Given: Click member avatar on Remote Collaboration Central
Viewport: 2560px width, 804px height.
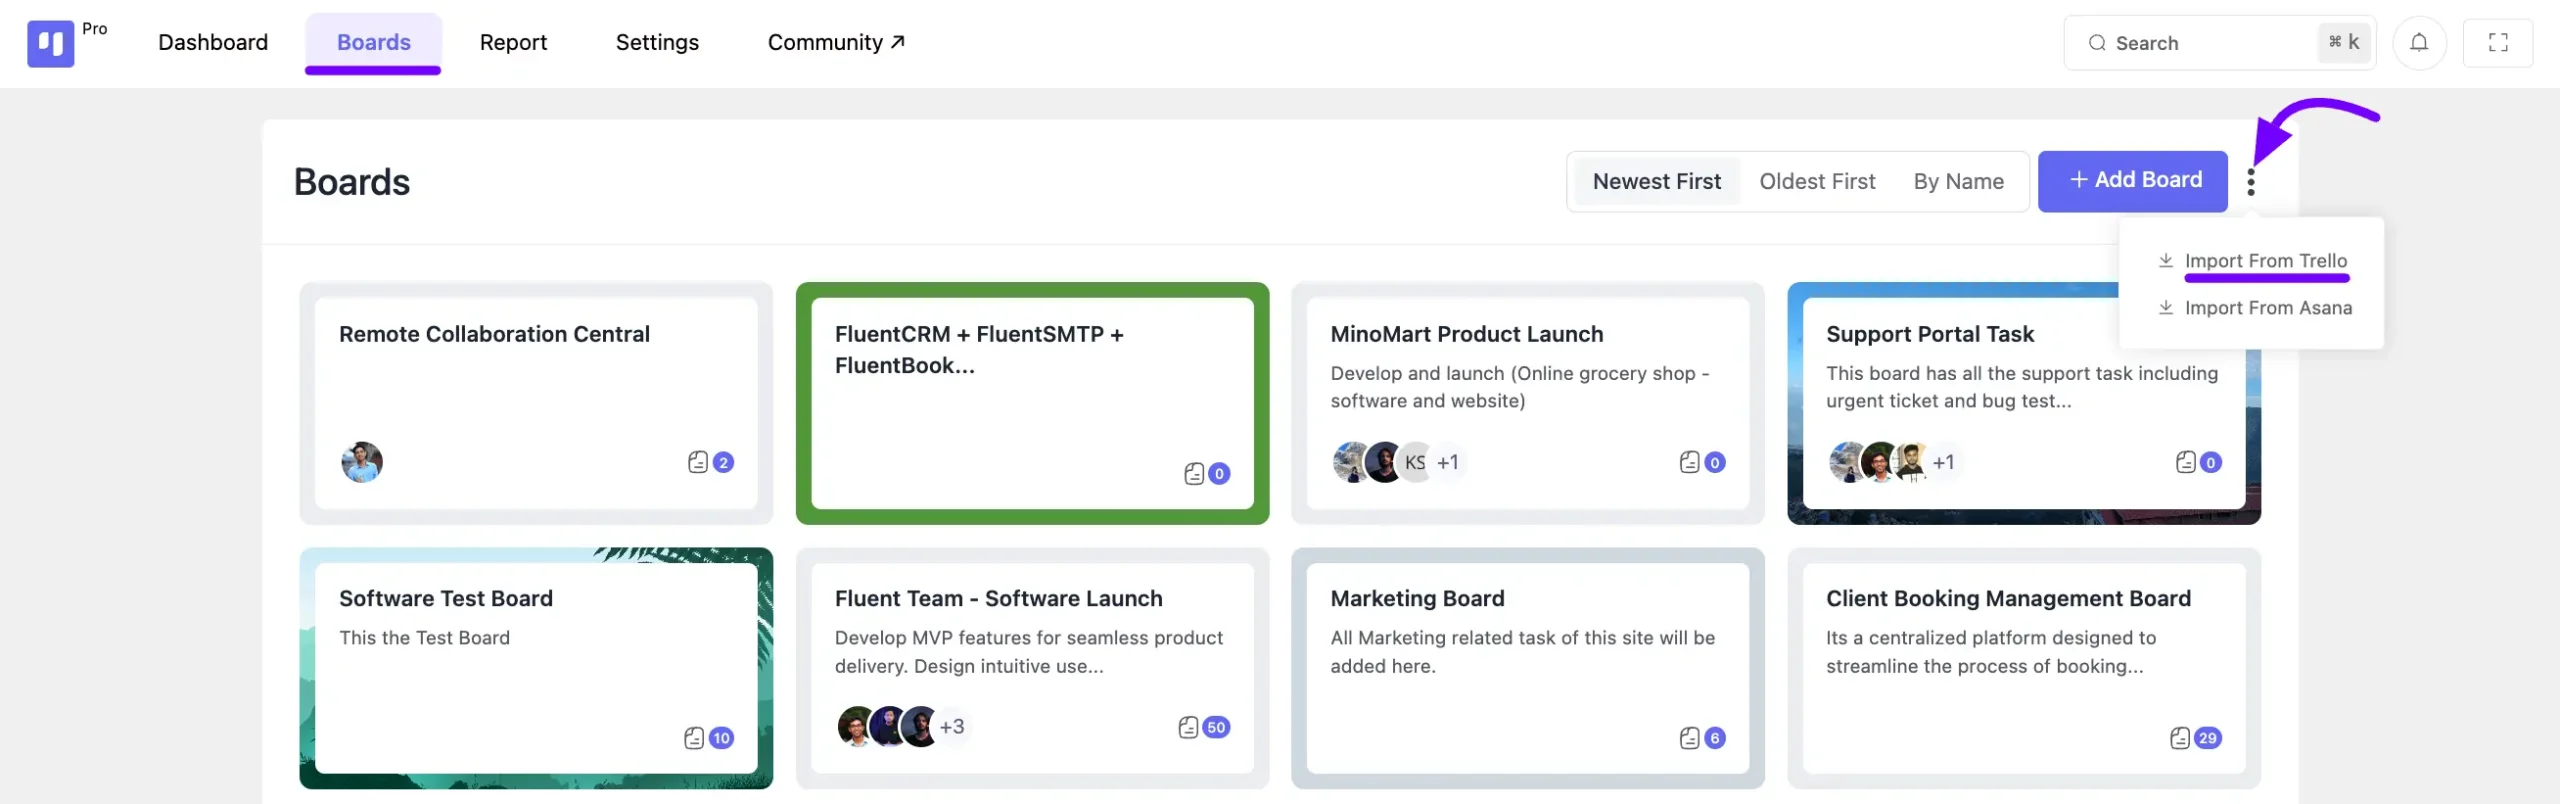Looking at the screenshot, I should pyautogui.click(x=362, y=462).
